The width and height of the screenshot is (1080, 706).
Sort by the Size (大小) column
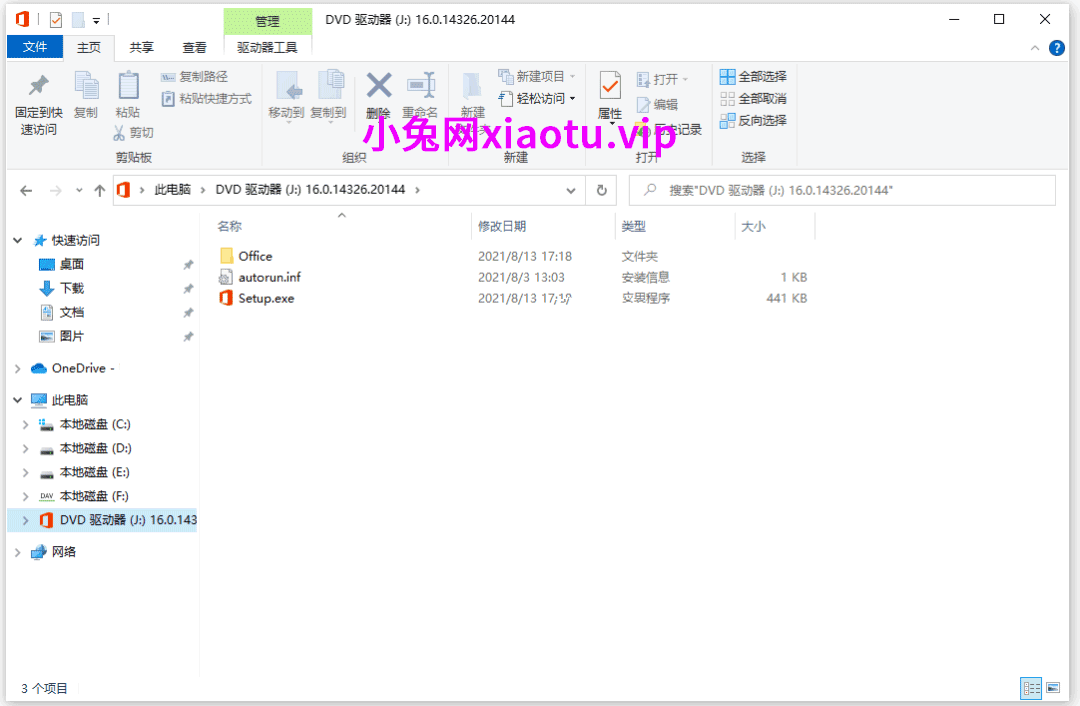753,226
